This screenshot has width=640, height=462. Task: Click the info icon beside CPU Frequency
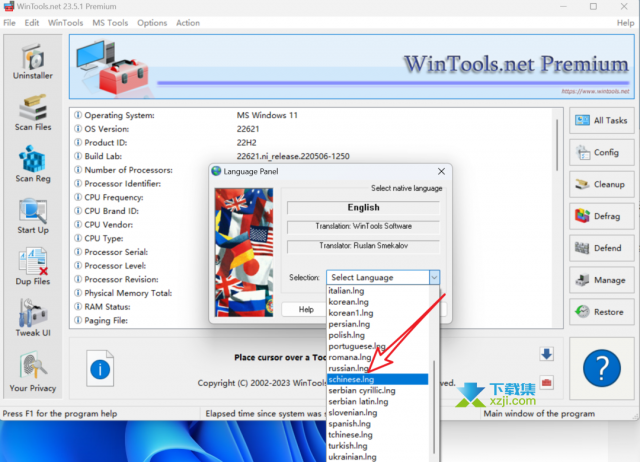[78, 197]
